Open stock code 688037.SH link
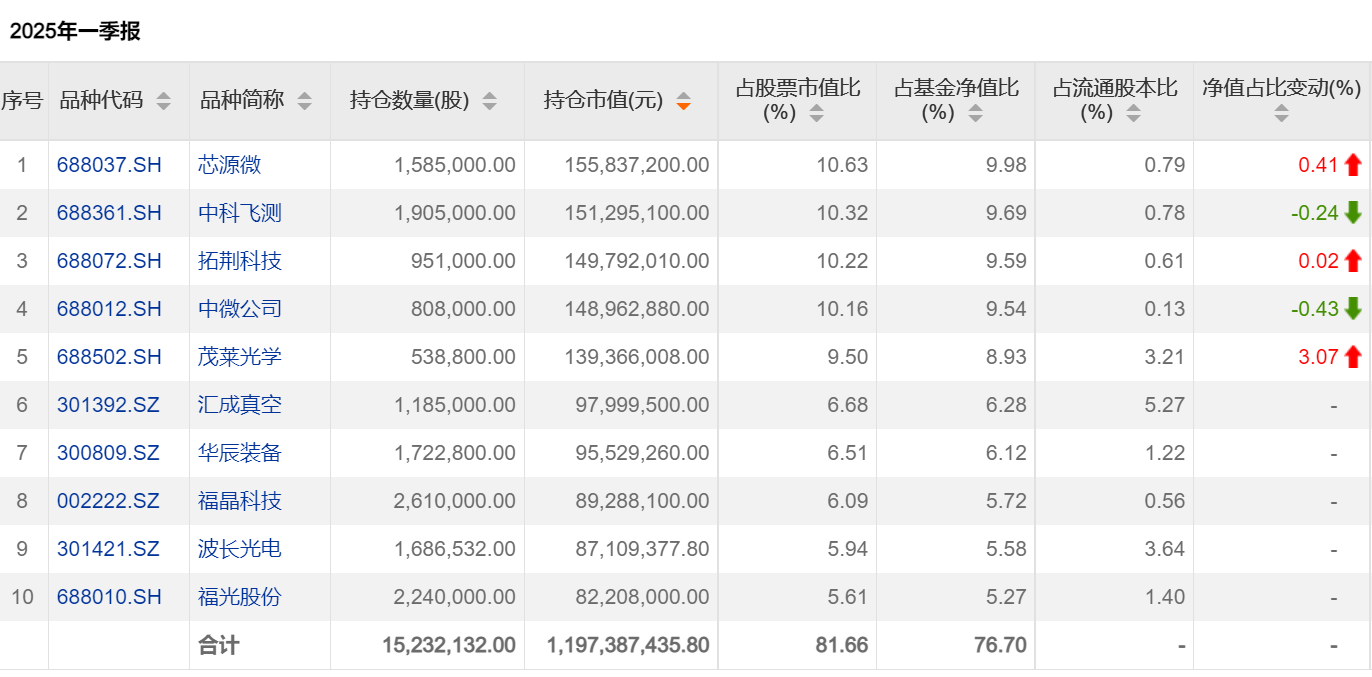1372x677 pixels. tap(109, 165)
